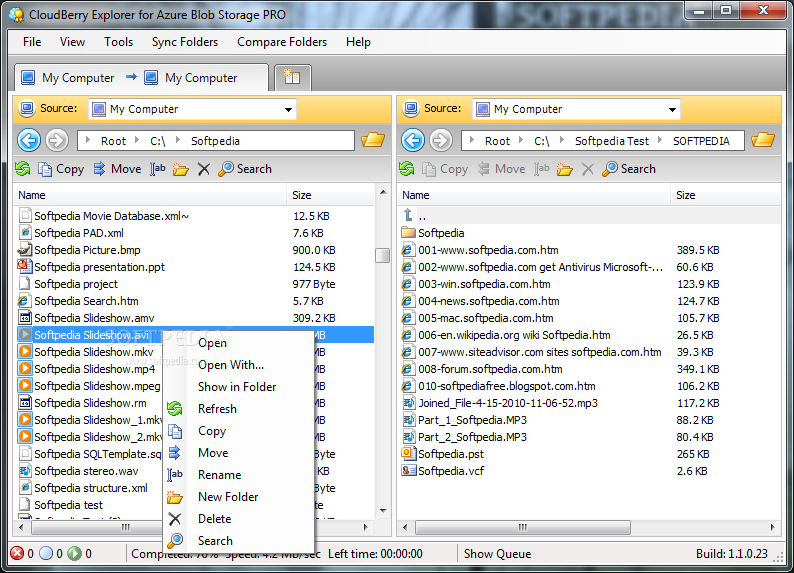Click the right pane new folder icon
Viewport: 794px width, 573px height.
coord(565,169)
